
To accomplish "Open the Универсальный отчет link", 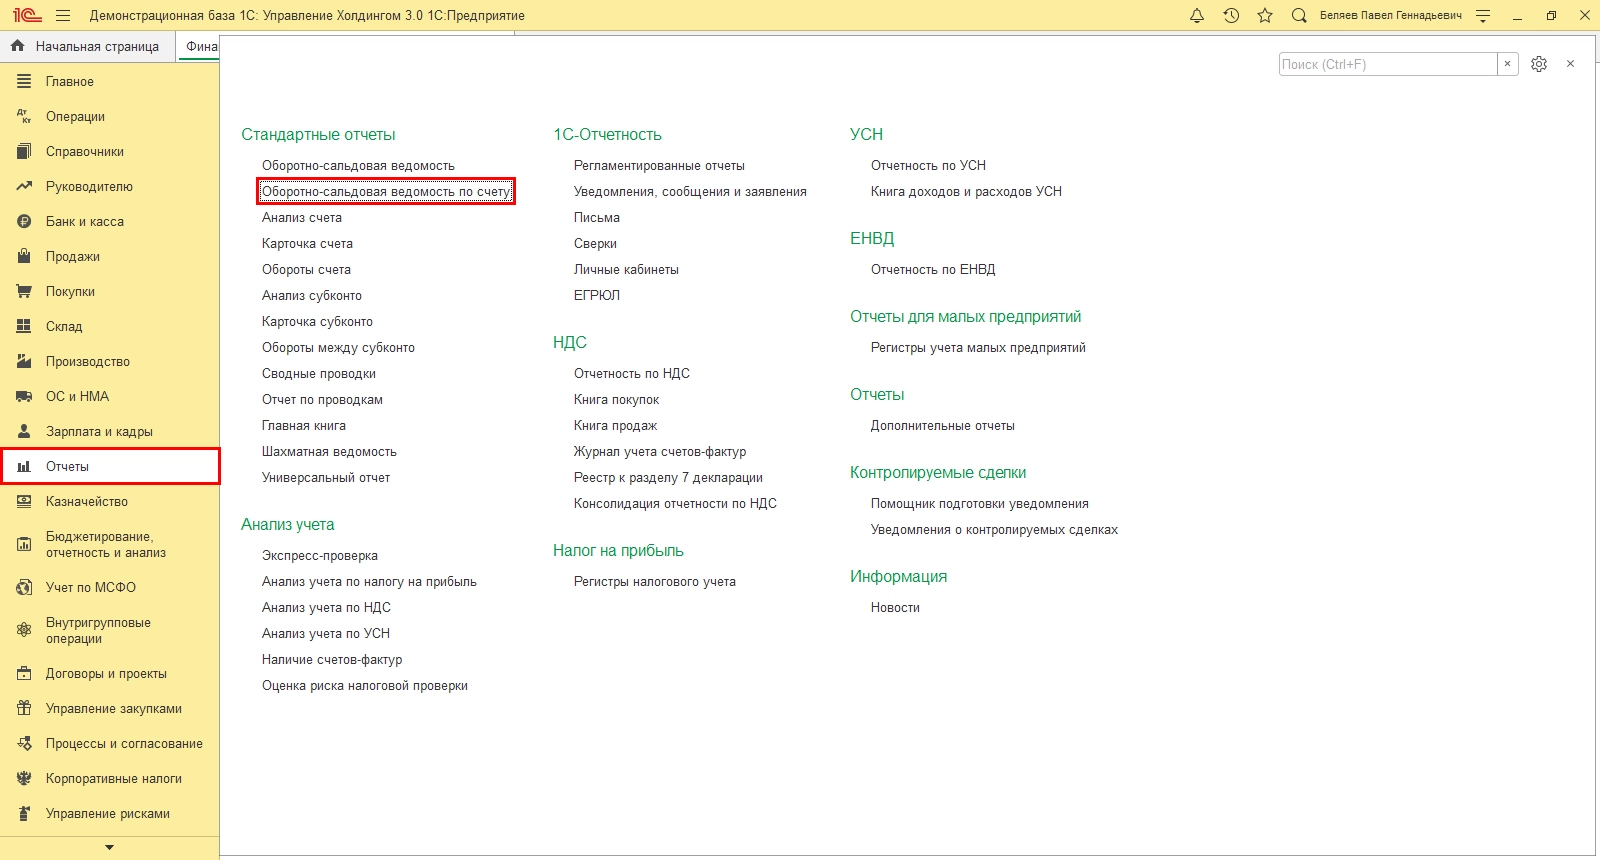I will [x=326, y=477].
